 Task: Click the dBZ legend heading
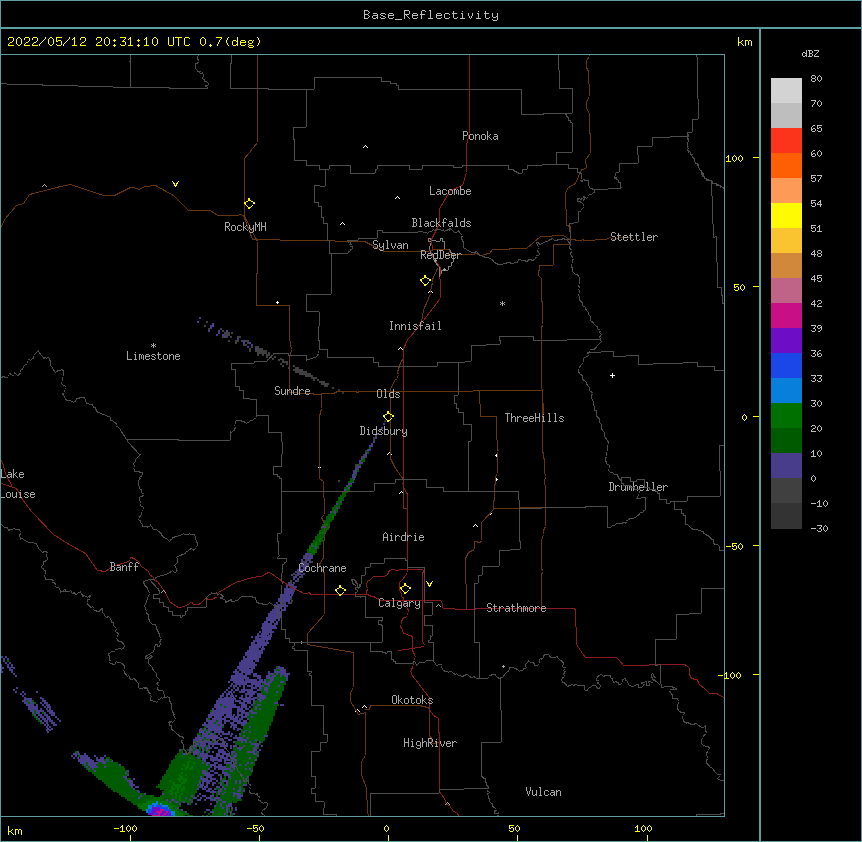point(810,54)
